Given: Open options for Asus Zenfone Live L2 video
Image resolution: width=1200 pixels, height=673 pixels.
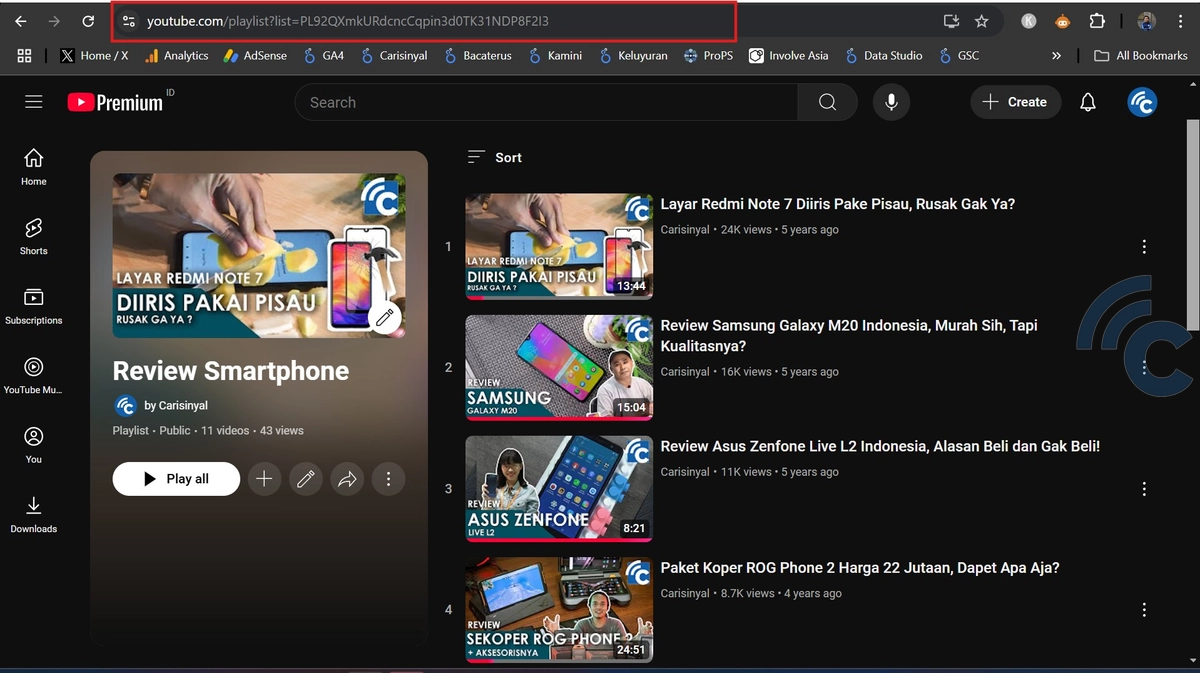Looking at the screenshot, I should (x=1144, y=489).
